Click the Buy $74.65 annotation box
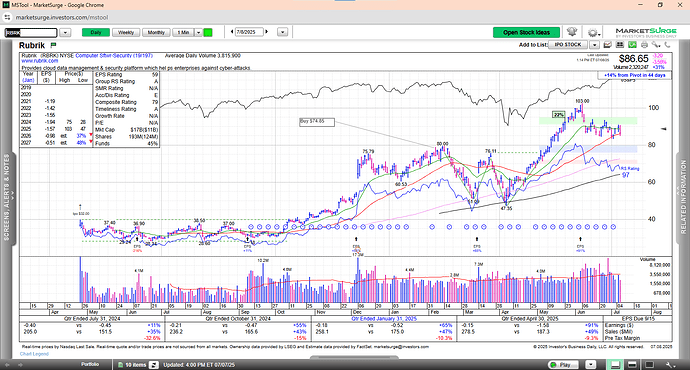Viewport: 690px width, 370px height. (x=317, y=122)
